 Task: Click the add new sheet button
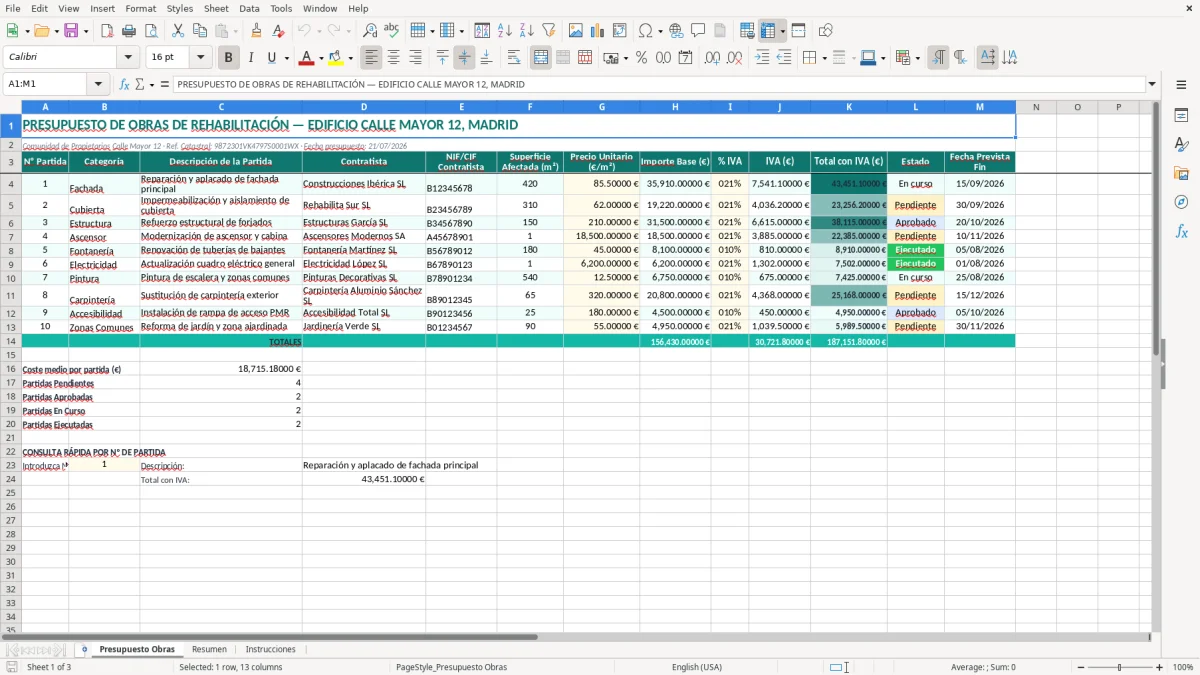point(85,649)
